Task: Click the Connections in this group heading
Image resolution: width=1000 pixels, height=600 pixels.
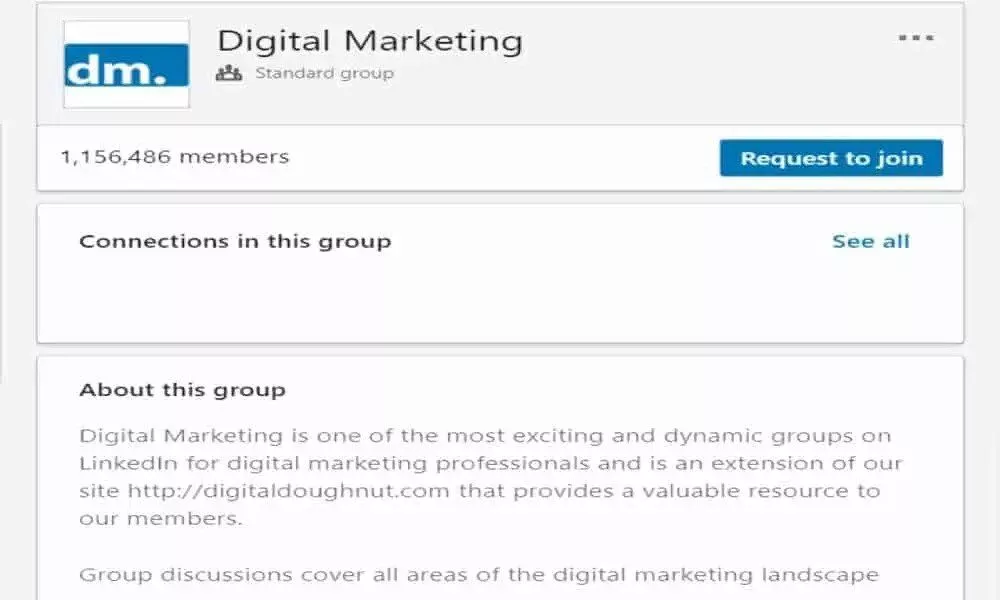Action: [235, 241]
